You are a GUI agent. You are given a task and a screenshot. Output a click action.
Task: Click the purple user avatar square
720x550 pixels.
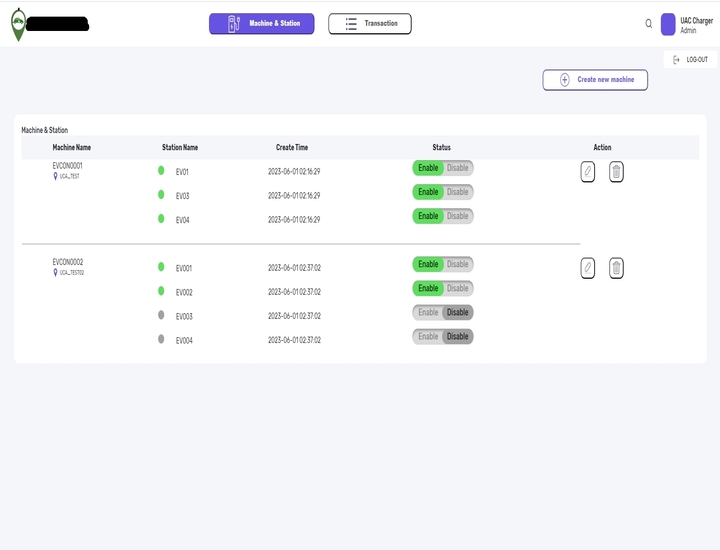click(x=668, y=25)
